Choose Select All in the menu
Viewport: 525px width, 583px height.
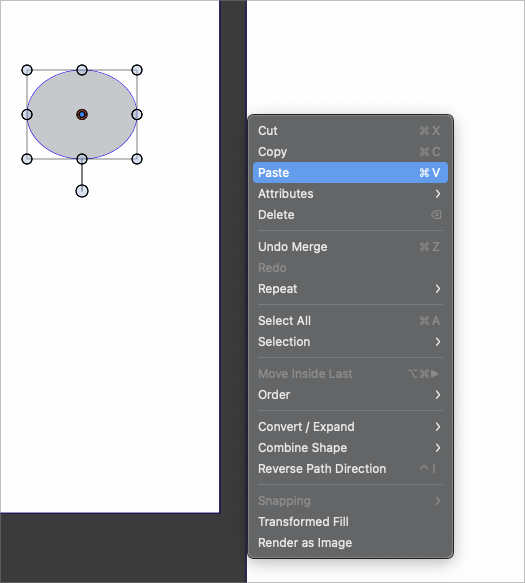350,321
